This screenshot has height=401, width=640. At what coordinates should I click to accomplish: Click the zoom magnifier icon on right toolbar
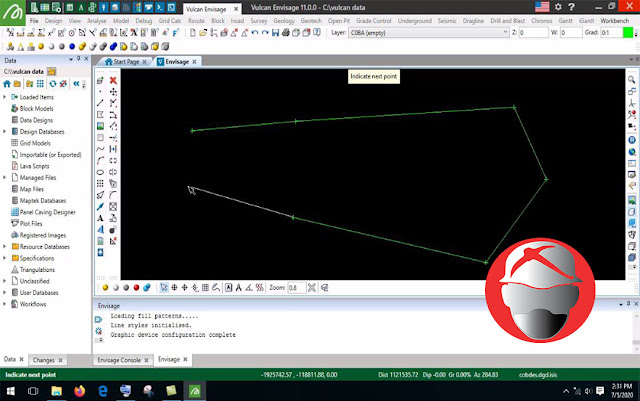(631, 80)
